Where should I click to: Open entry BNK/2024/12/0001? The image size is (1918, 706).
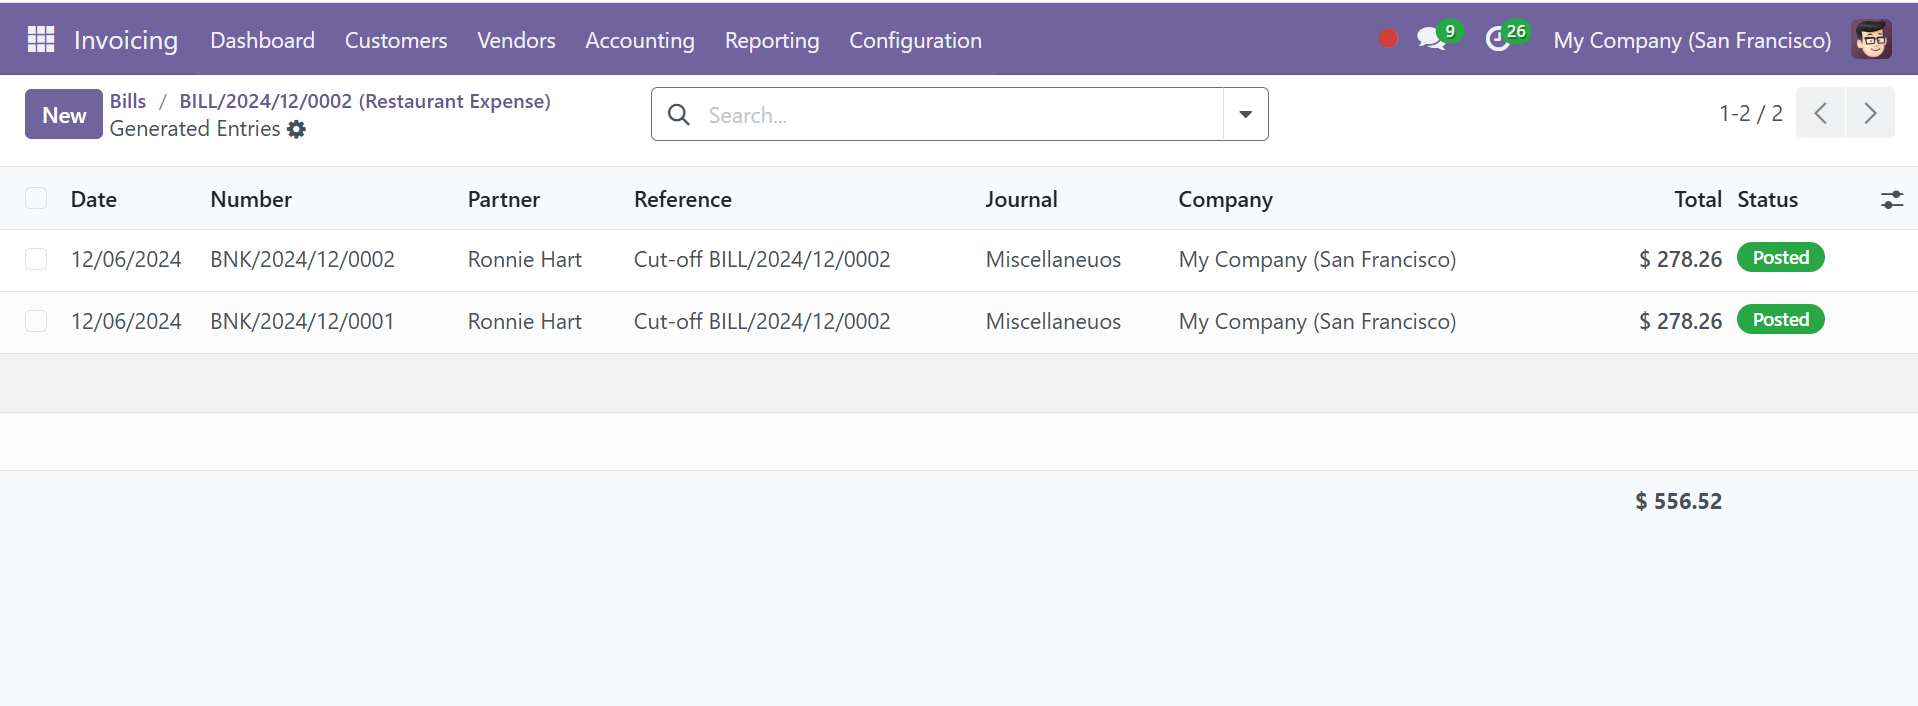point(302,321)
